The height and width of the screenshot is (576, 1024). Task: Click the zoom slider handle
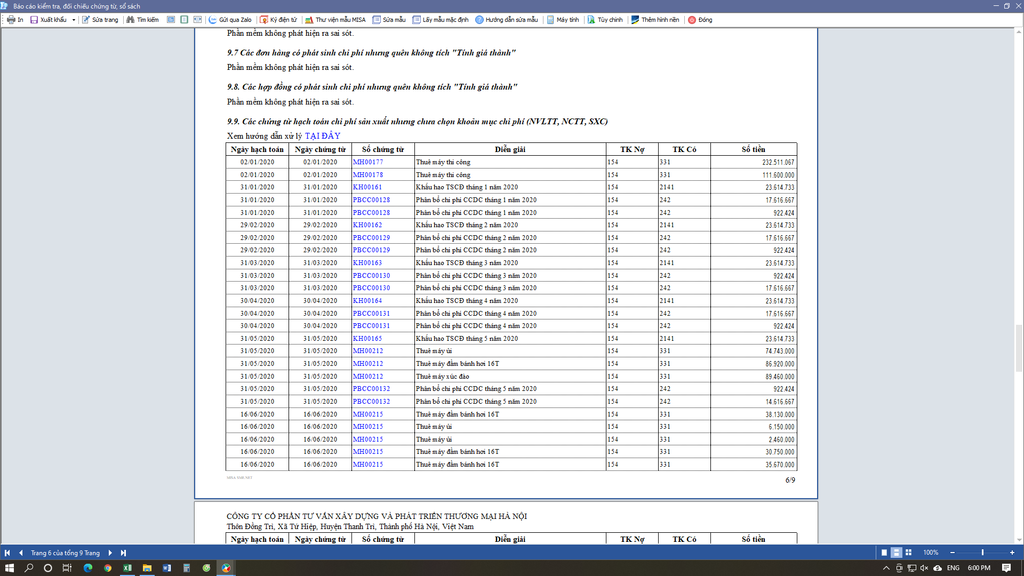coord(982,552)
